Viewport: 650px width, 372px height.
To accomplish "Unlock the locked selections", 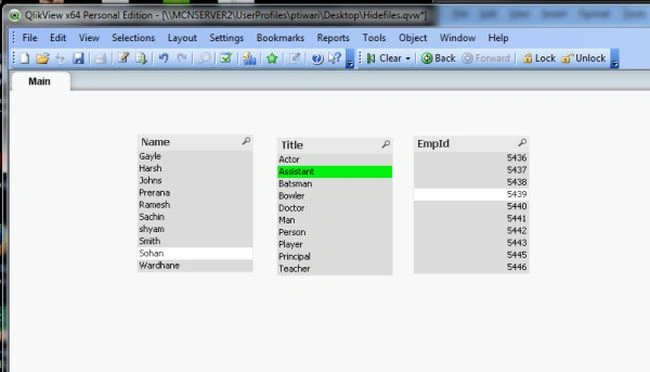I will coord(583,58).
